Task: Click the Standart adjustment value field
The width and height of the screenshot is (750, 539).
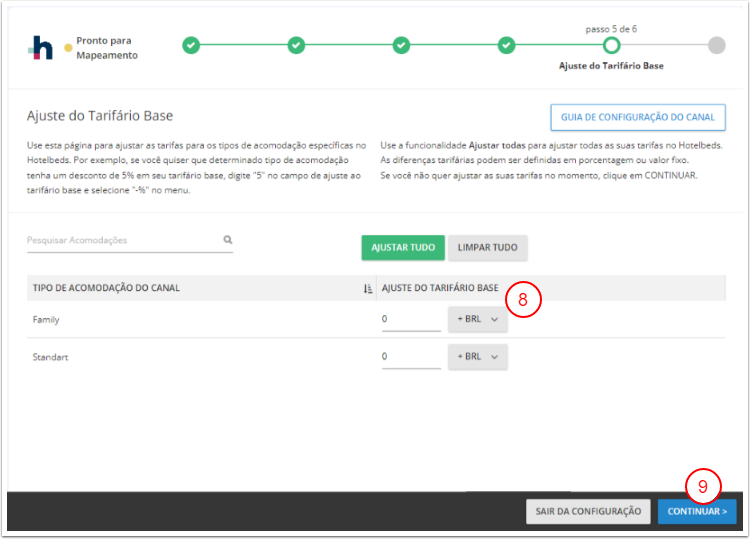Action: [410, 357]
